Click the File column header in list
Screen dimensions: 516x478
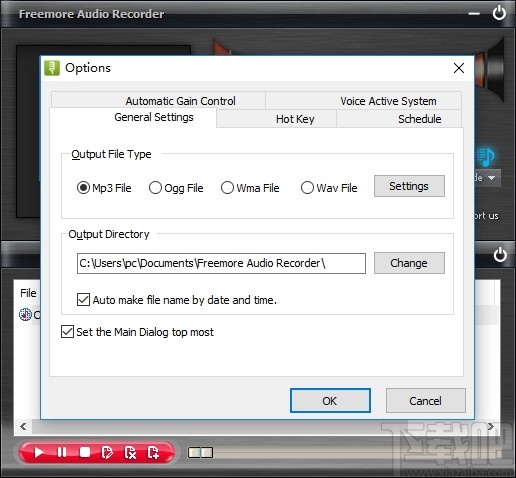(28, 293)
